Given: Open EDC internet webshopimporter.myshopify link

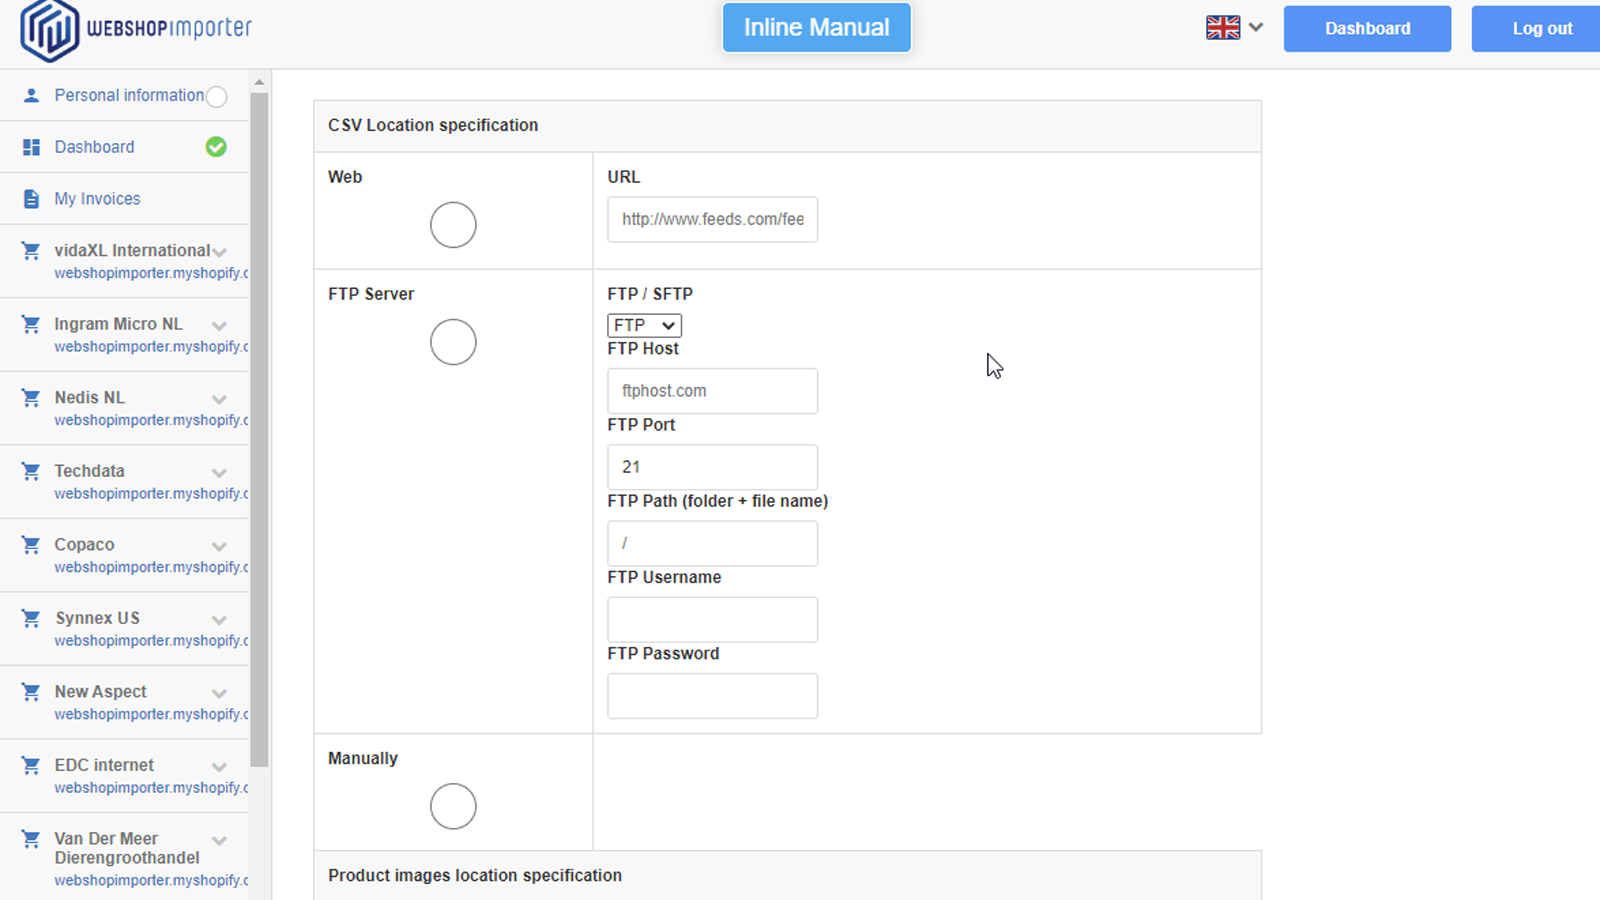Looking at the screenshot, I should tap(151, 788).
